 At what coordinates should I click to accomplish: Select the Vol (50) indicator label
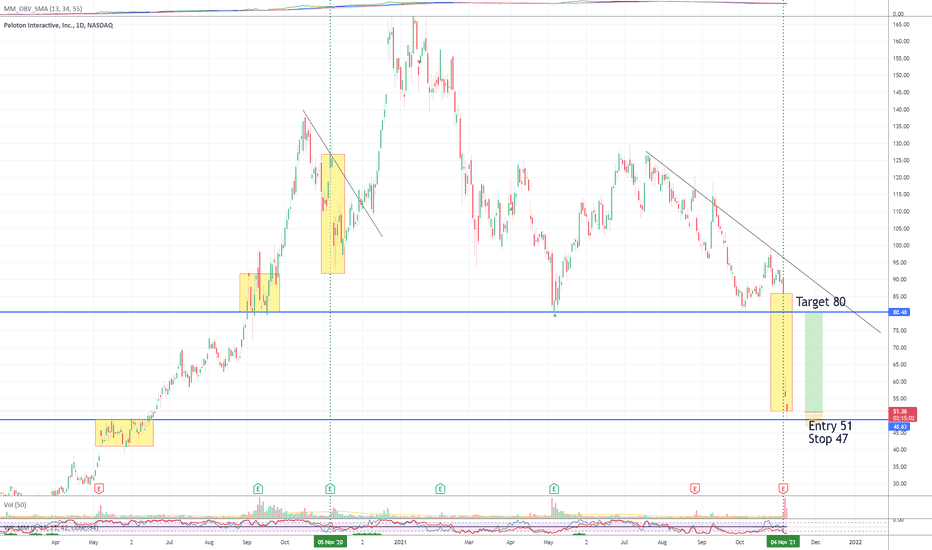coord(15,505)
